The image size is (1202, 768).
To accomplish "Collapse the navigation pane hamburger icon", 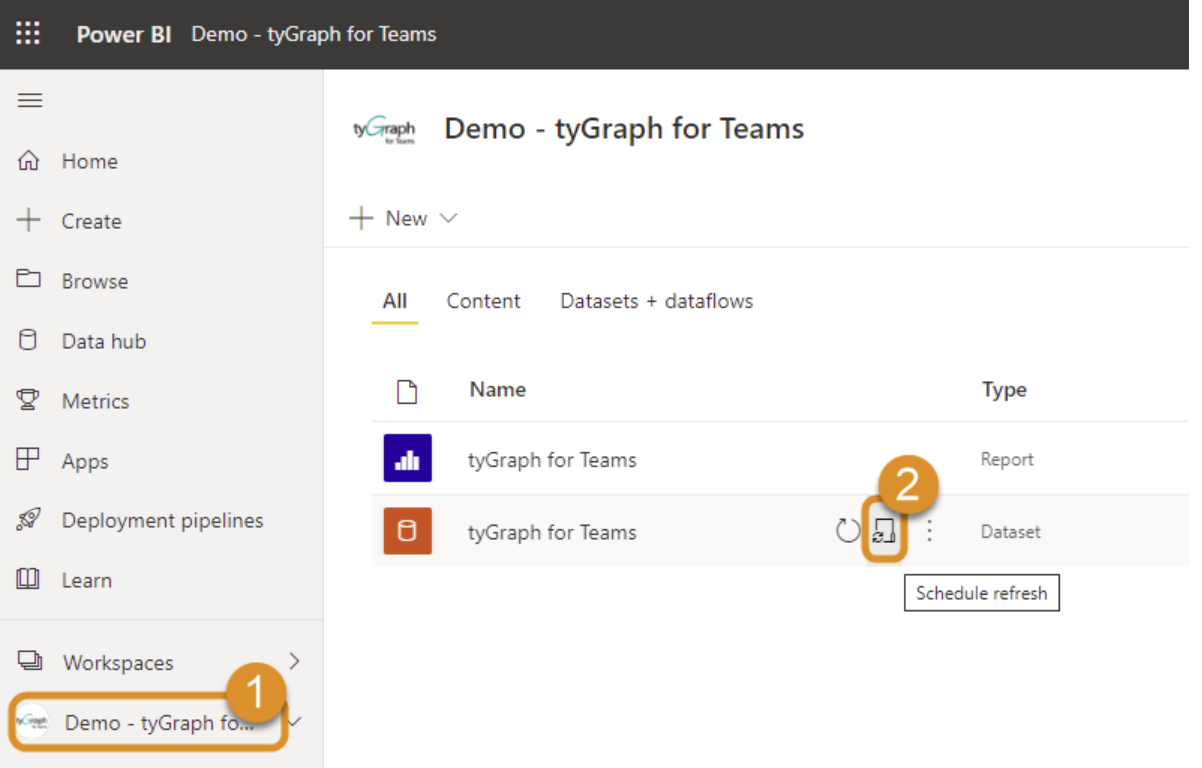I will tap(30, 100).
